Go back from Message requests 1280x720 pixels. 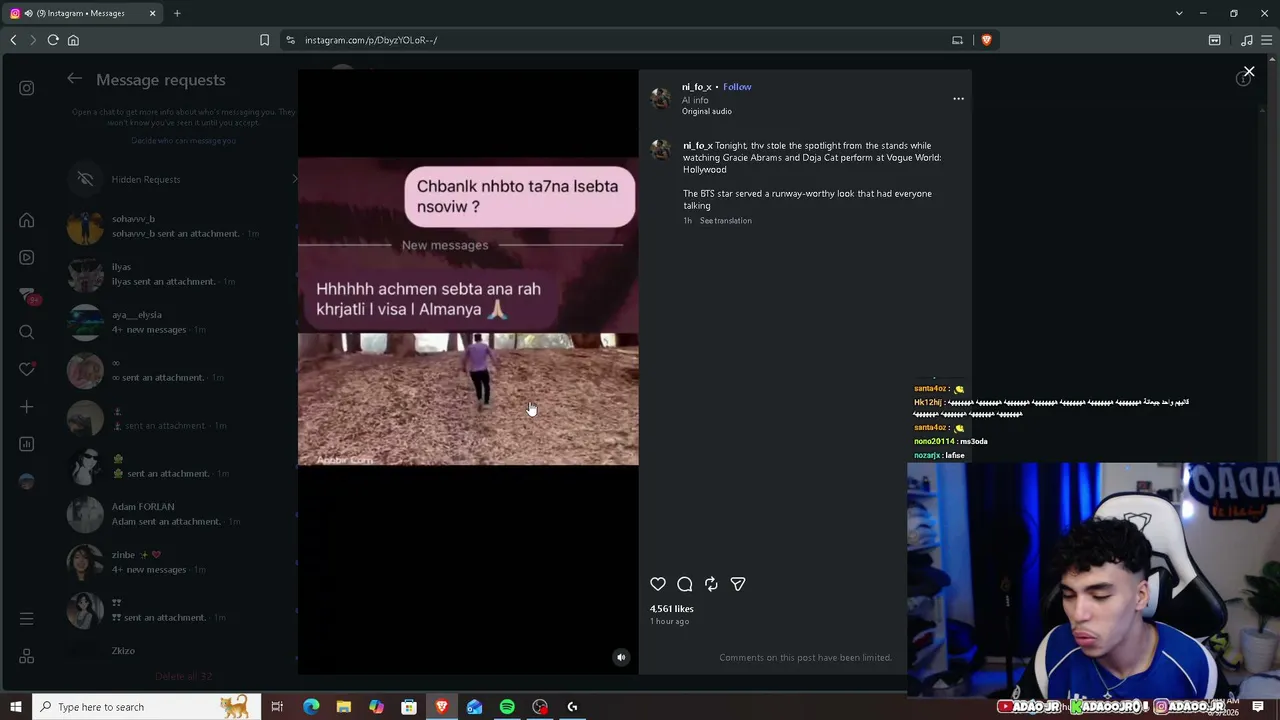74,79
